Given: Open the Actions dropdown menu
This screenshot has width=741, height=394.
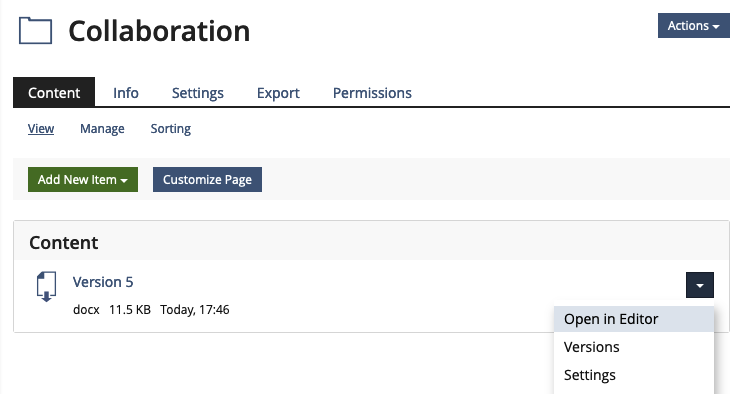Looking at the screenshot, I should (x=693, y=26).
